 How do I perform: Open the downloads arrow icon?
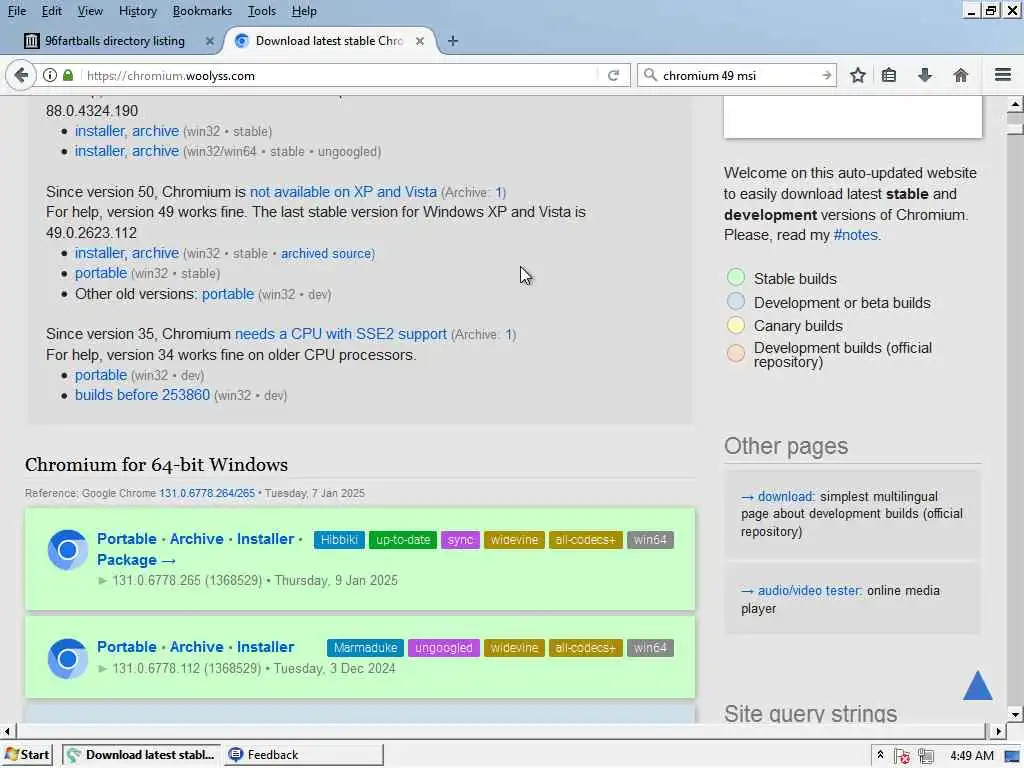[925, 75]
